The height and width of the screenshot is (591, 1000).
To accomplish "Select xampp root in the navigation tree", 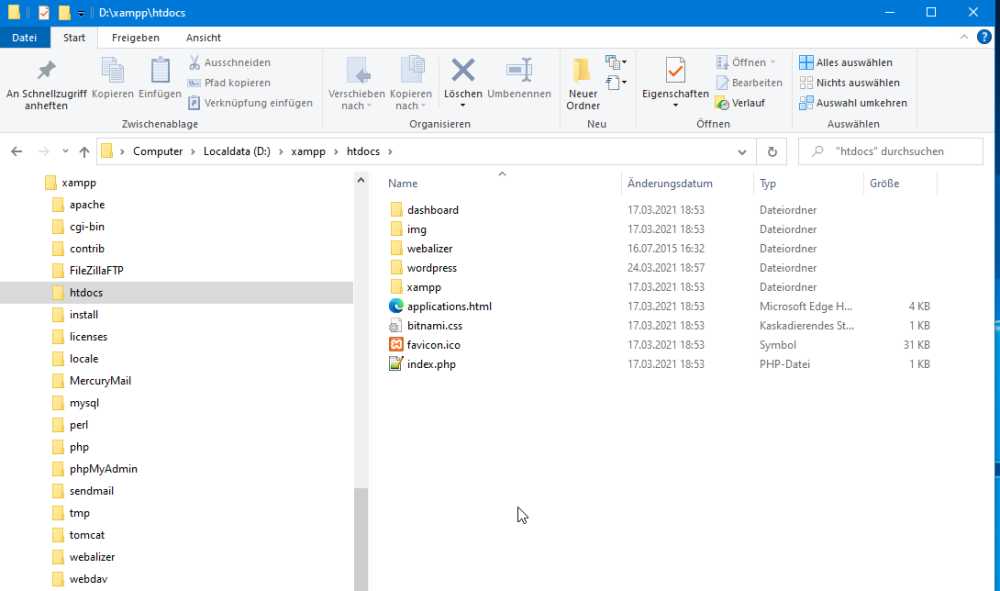I will click(71, 183).
